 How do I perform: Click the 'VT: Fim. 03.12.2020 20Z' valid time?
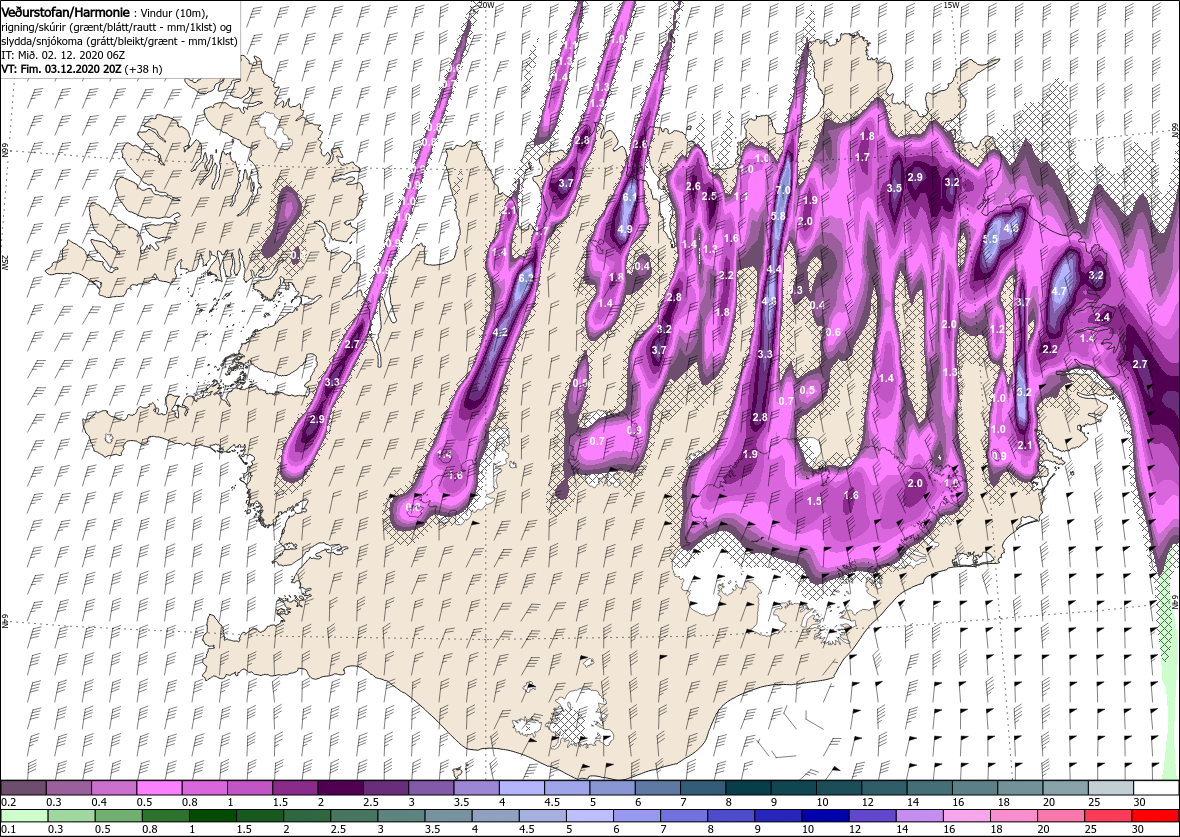[62, 68]
